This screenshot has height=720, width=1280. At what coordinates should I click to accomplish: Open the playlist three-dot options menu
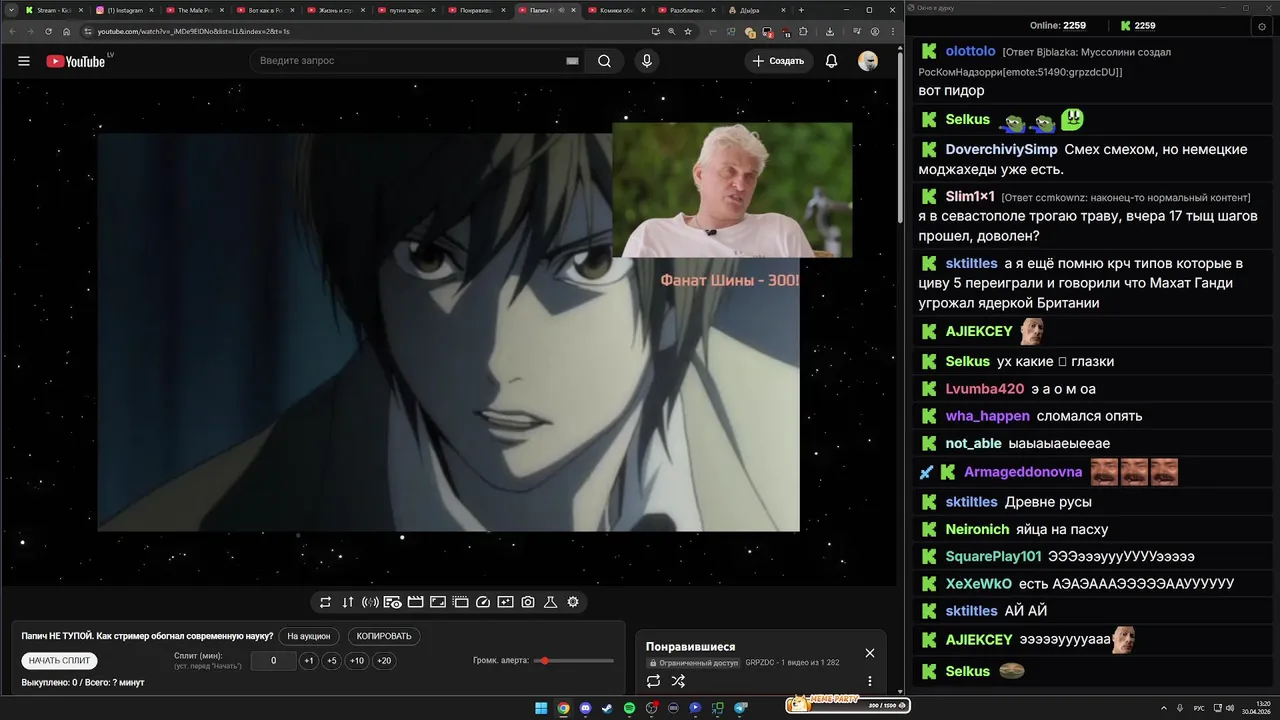pos(869,681)
